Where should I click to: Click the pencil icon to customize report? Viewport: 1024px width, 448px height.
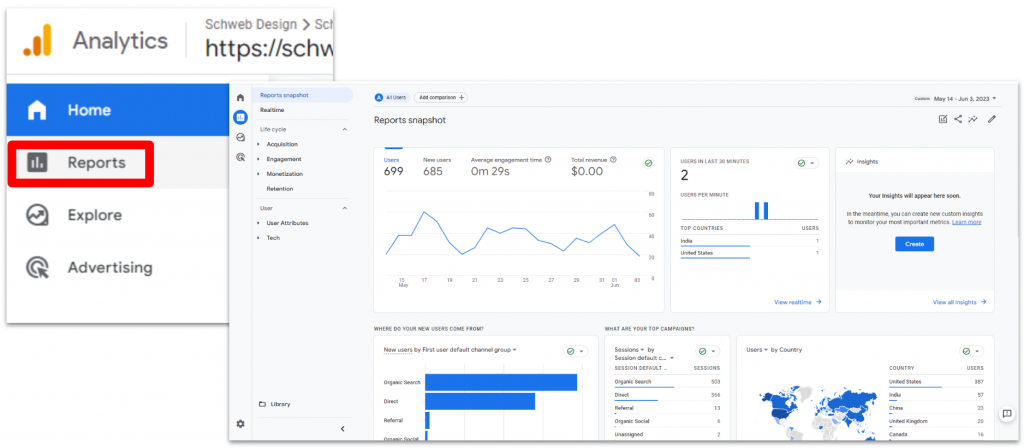pos(991,119)
